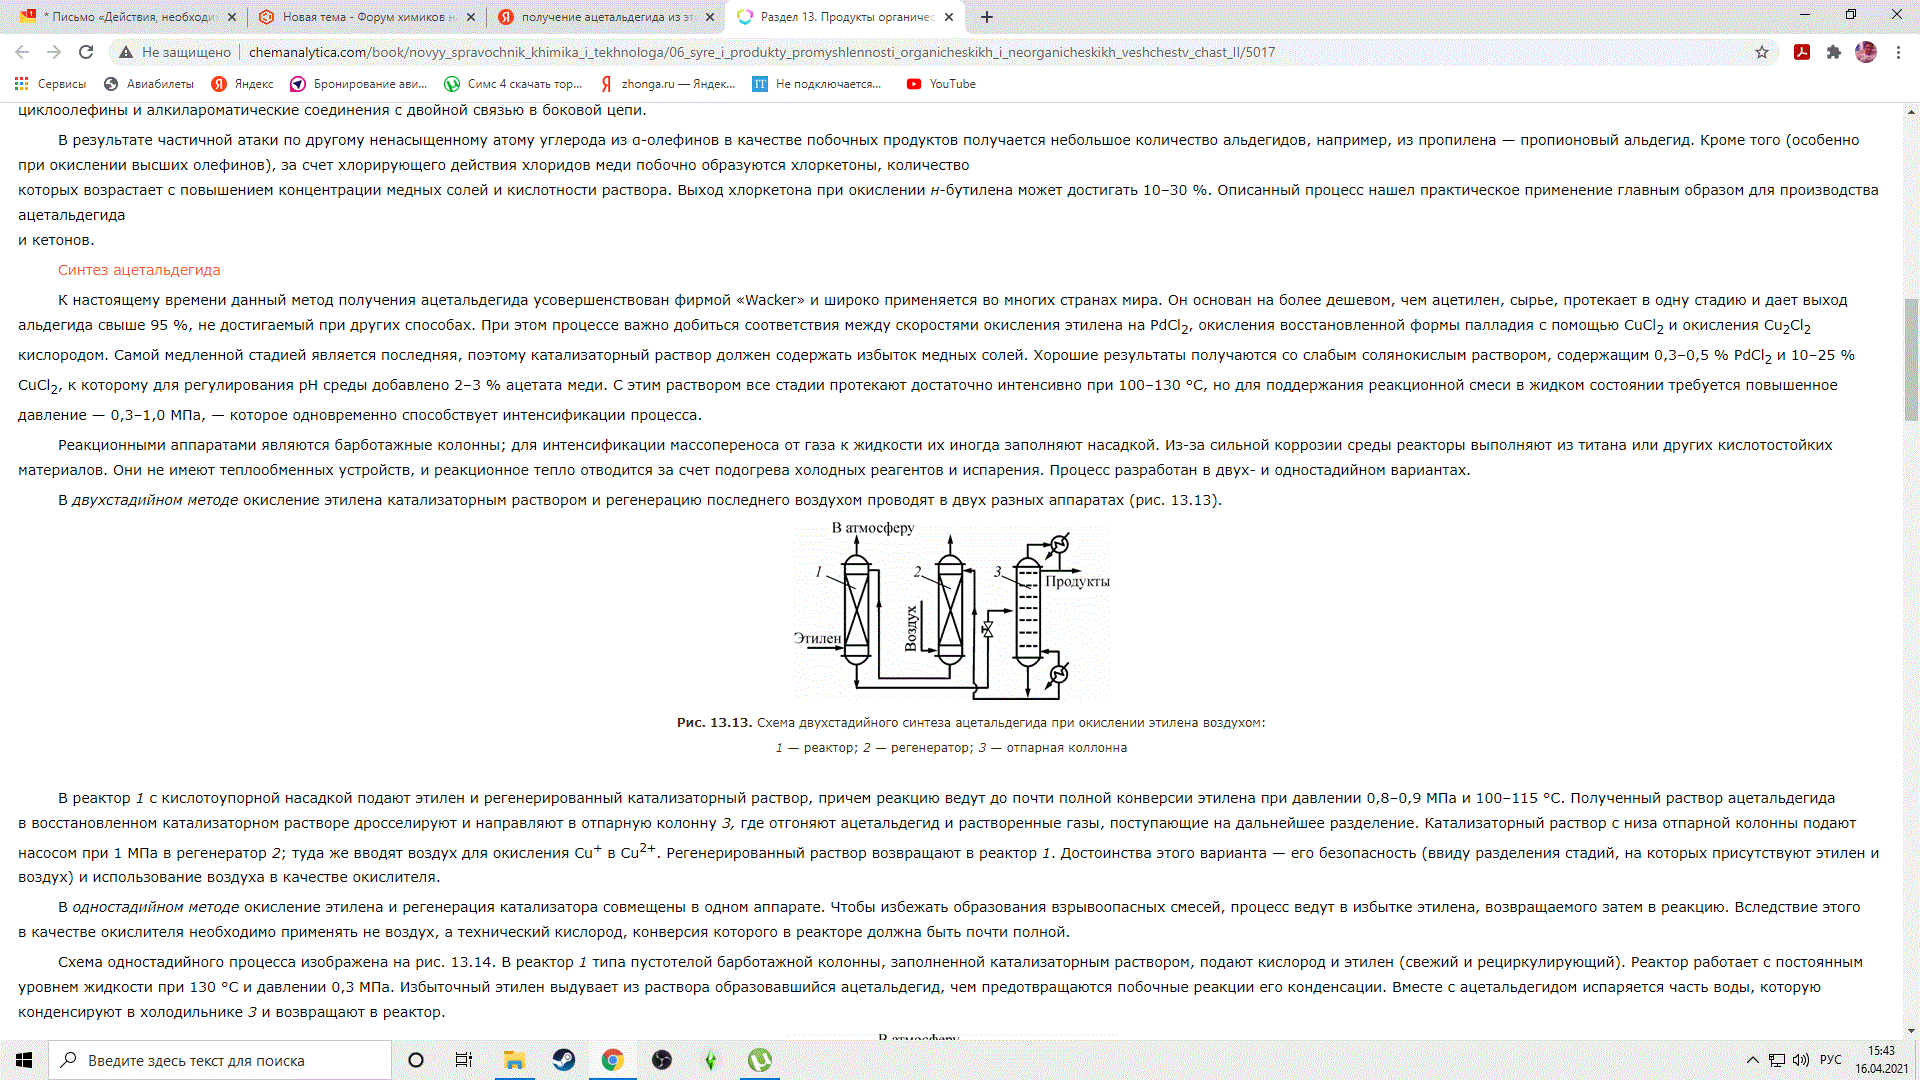Open the Chrome three-dot menu

pos(1898,52)
